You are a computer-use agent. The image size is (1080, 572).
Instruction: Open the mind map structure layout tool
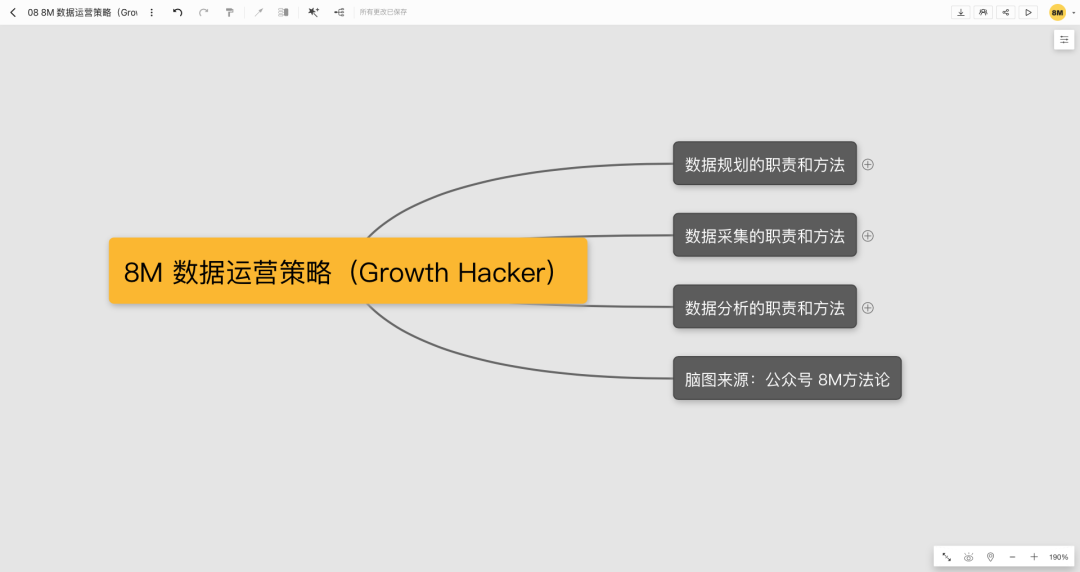coord(339,12)
